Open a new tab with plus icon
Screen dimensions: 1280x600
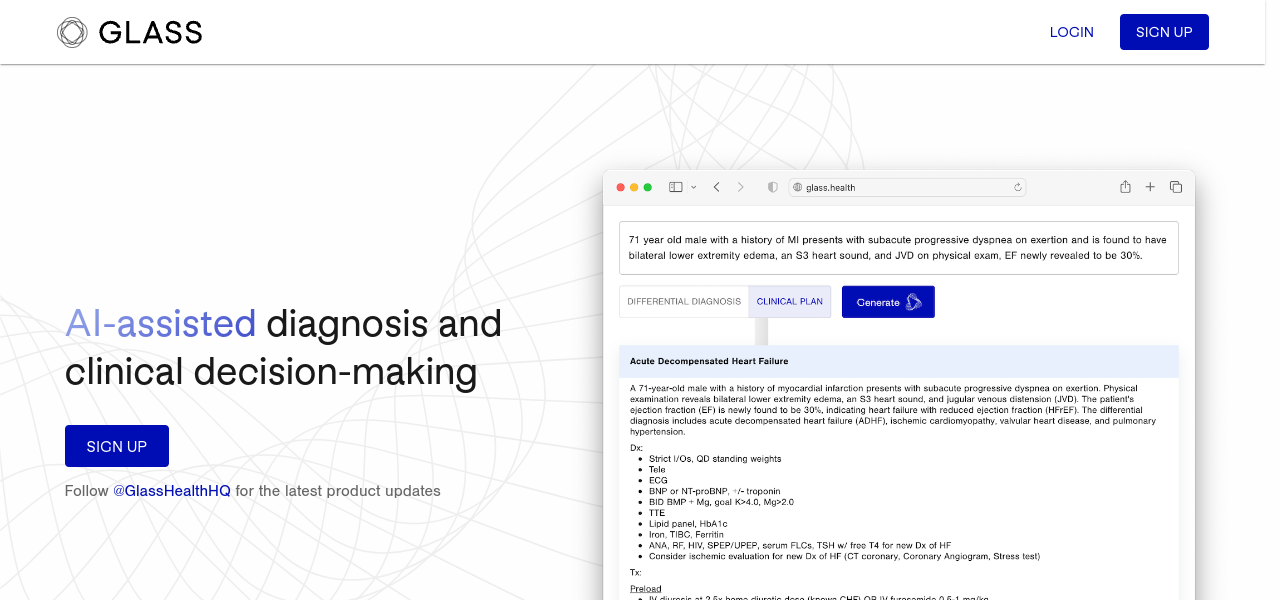[1150, 187]
